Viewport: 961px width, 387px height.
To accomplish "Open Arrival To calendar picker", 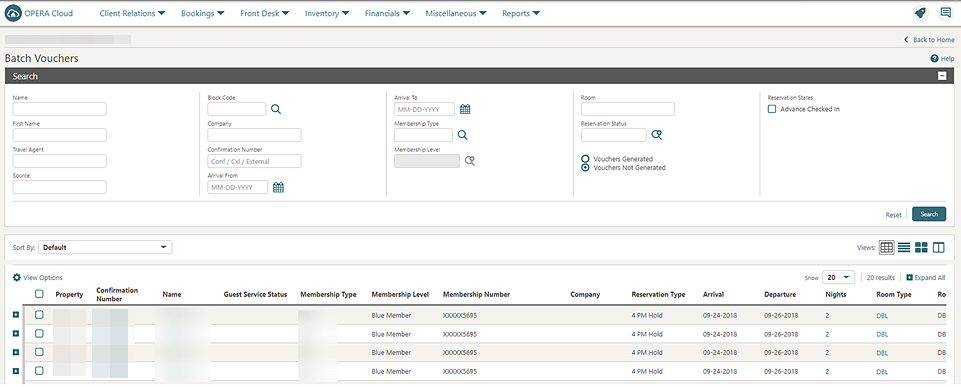I will 465,109.
